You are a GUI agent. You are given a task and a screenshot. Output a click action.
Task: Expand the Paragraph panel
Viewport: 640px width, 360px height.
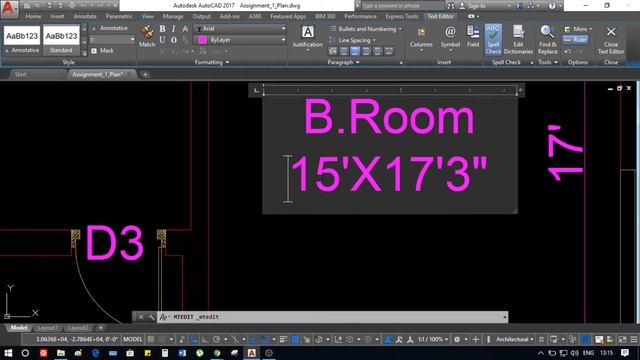[343, 62]
